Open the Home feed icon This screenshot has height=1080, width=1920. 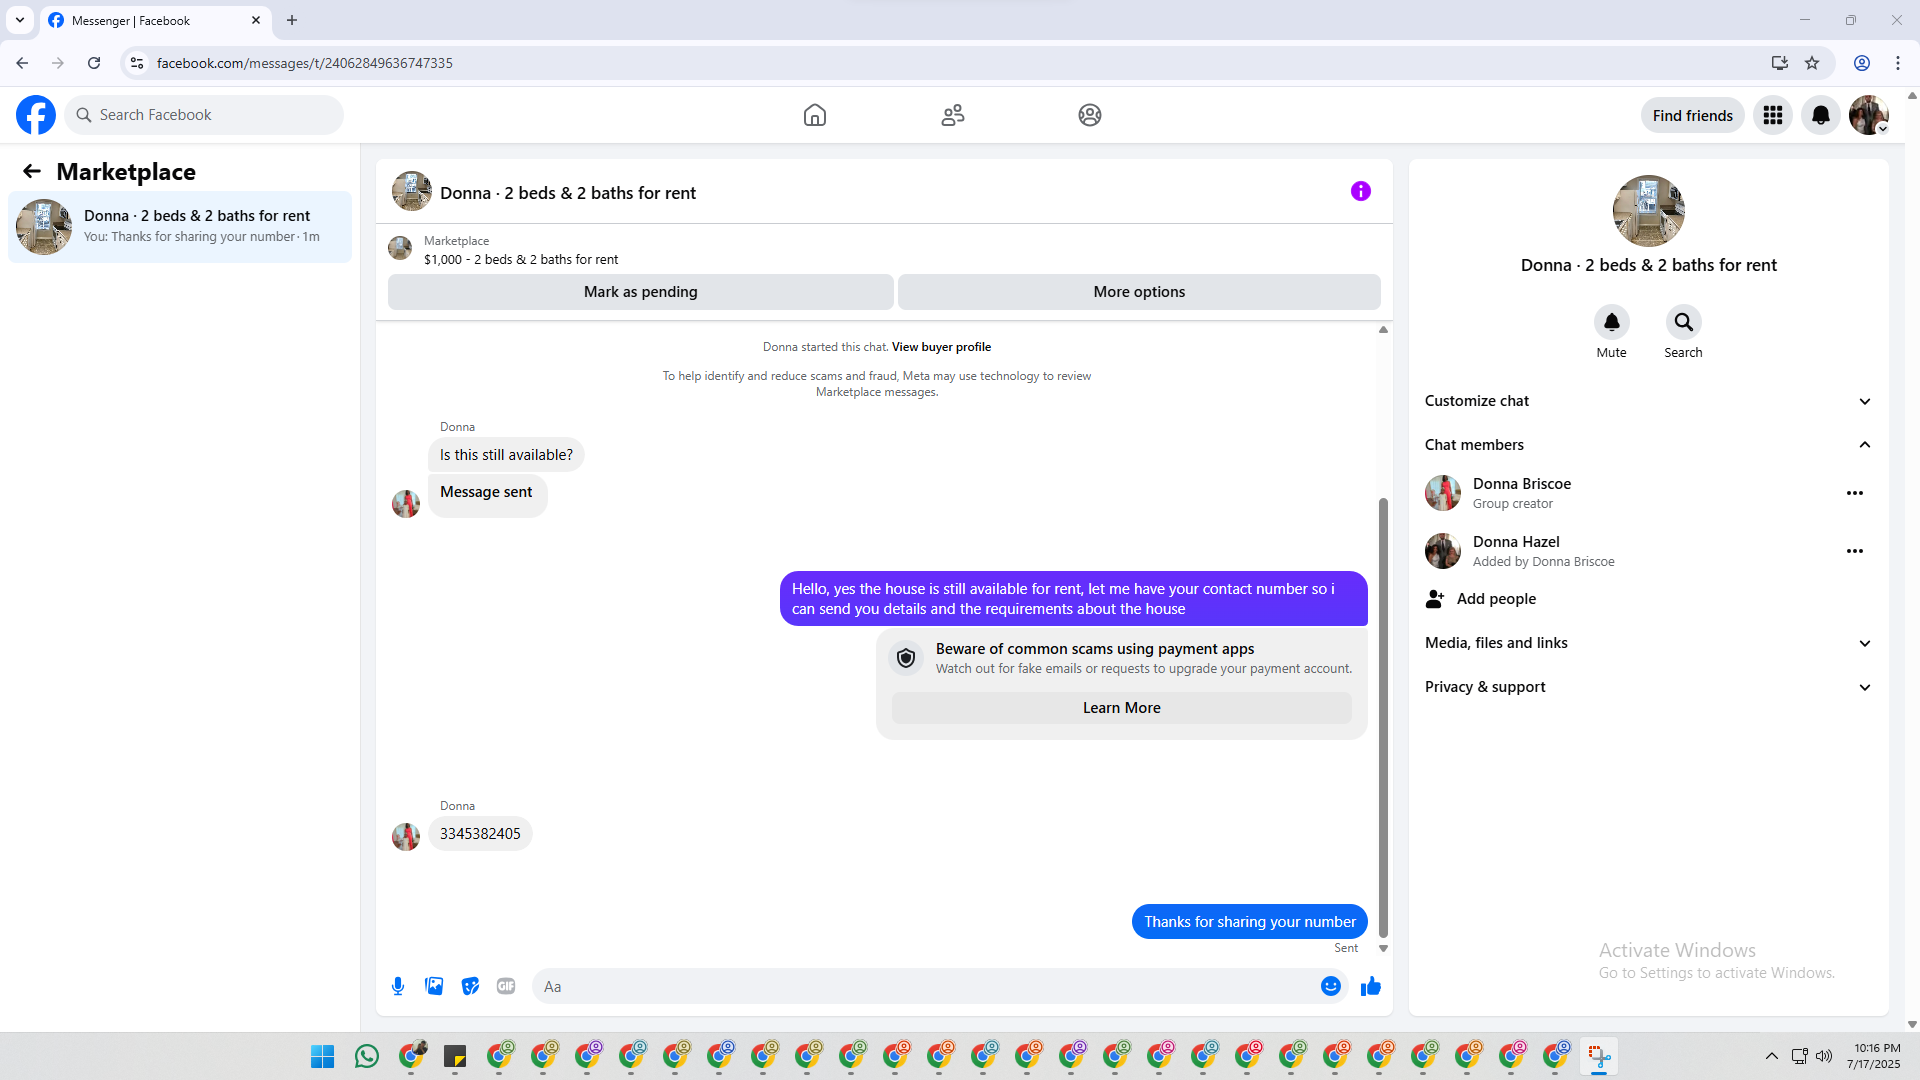pos(815,115)
